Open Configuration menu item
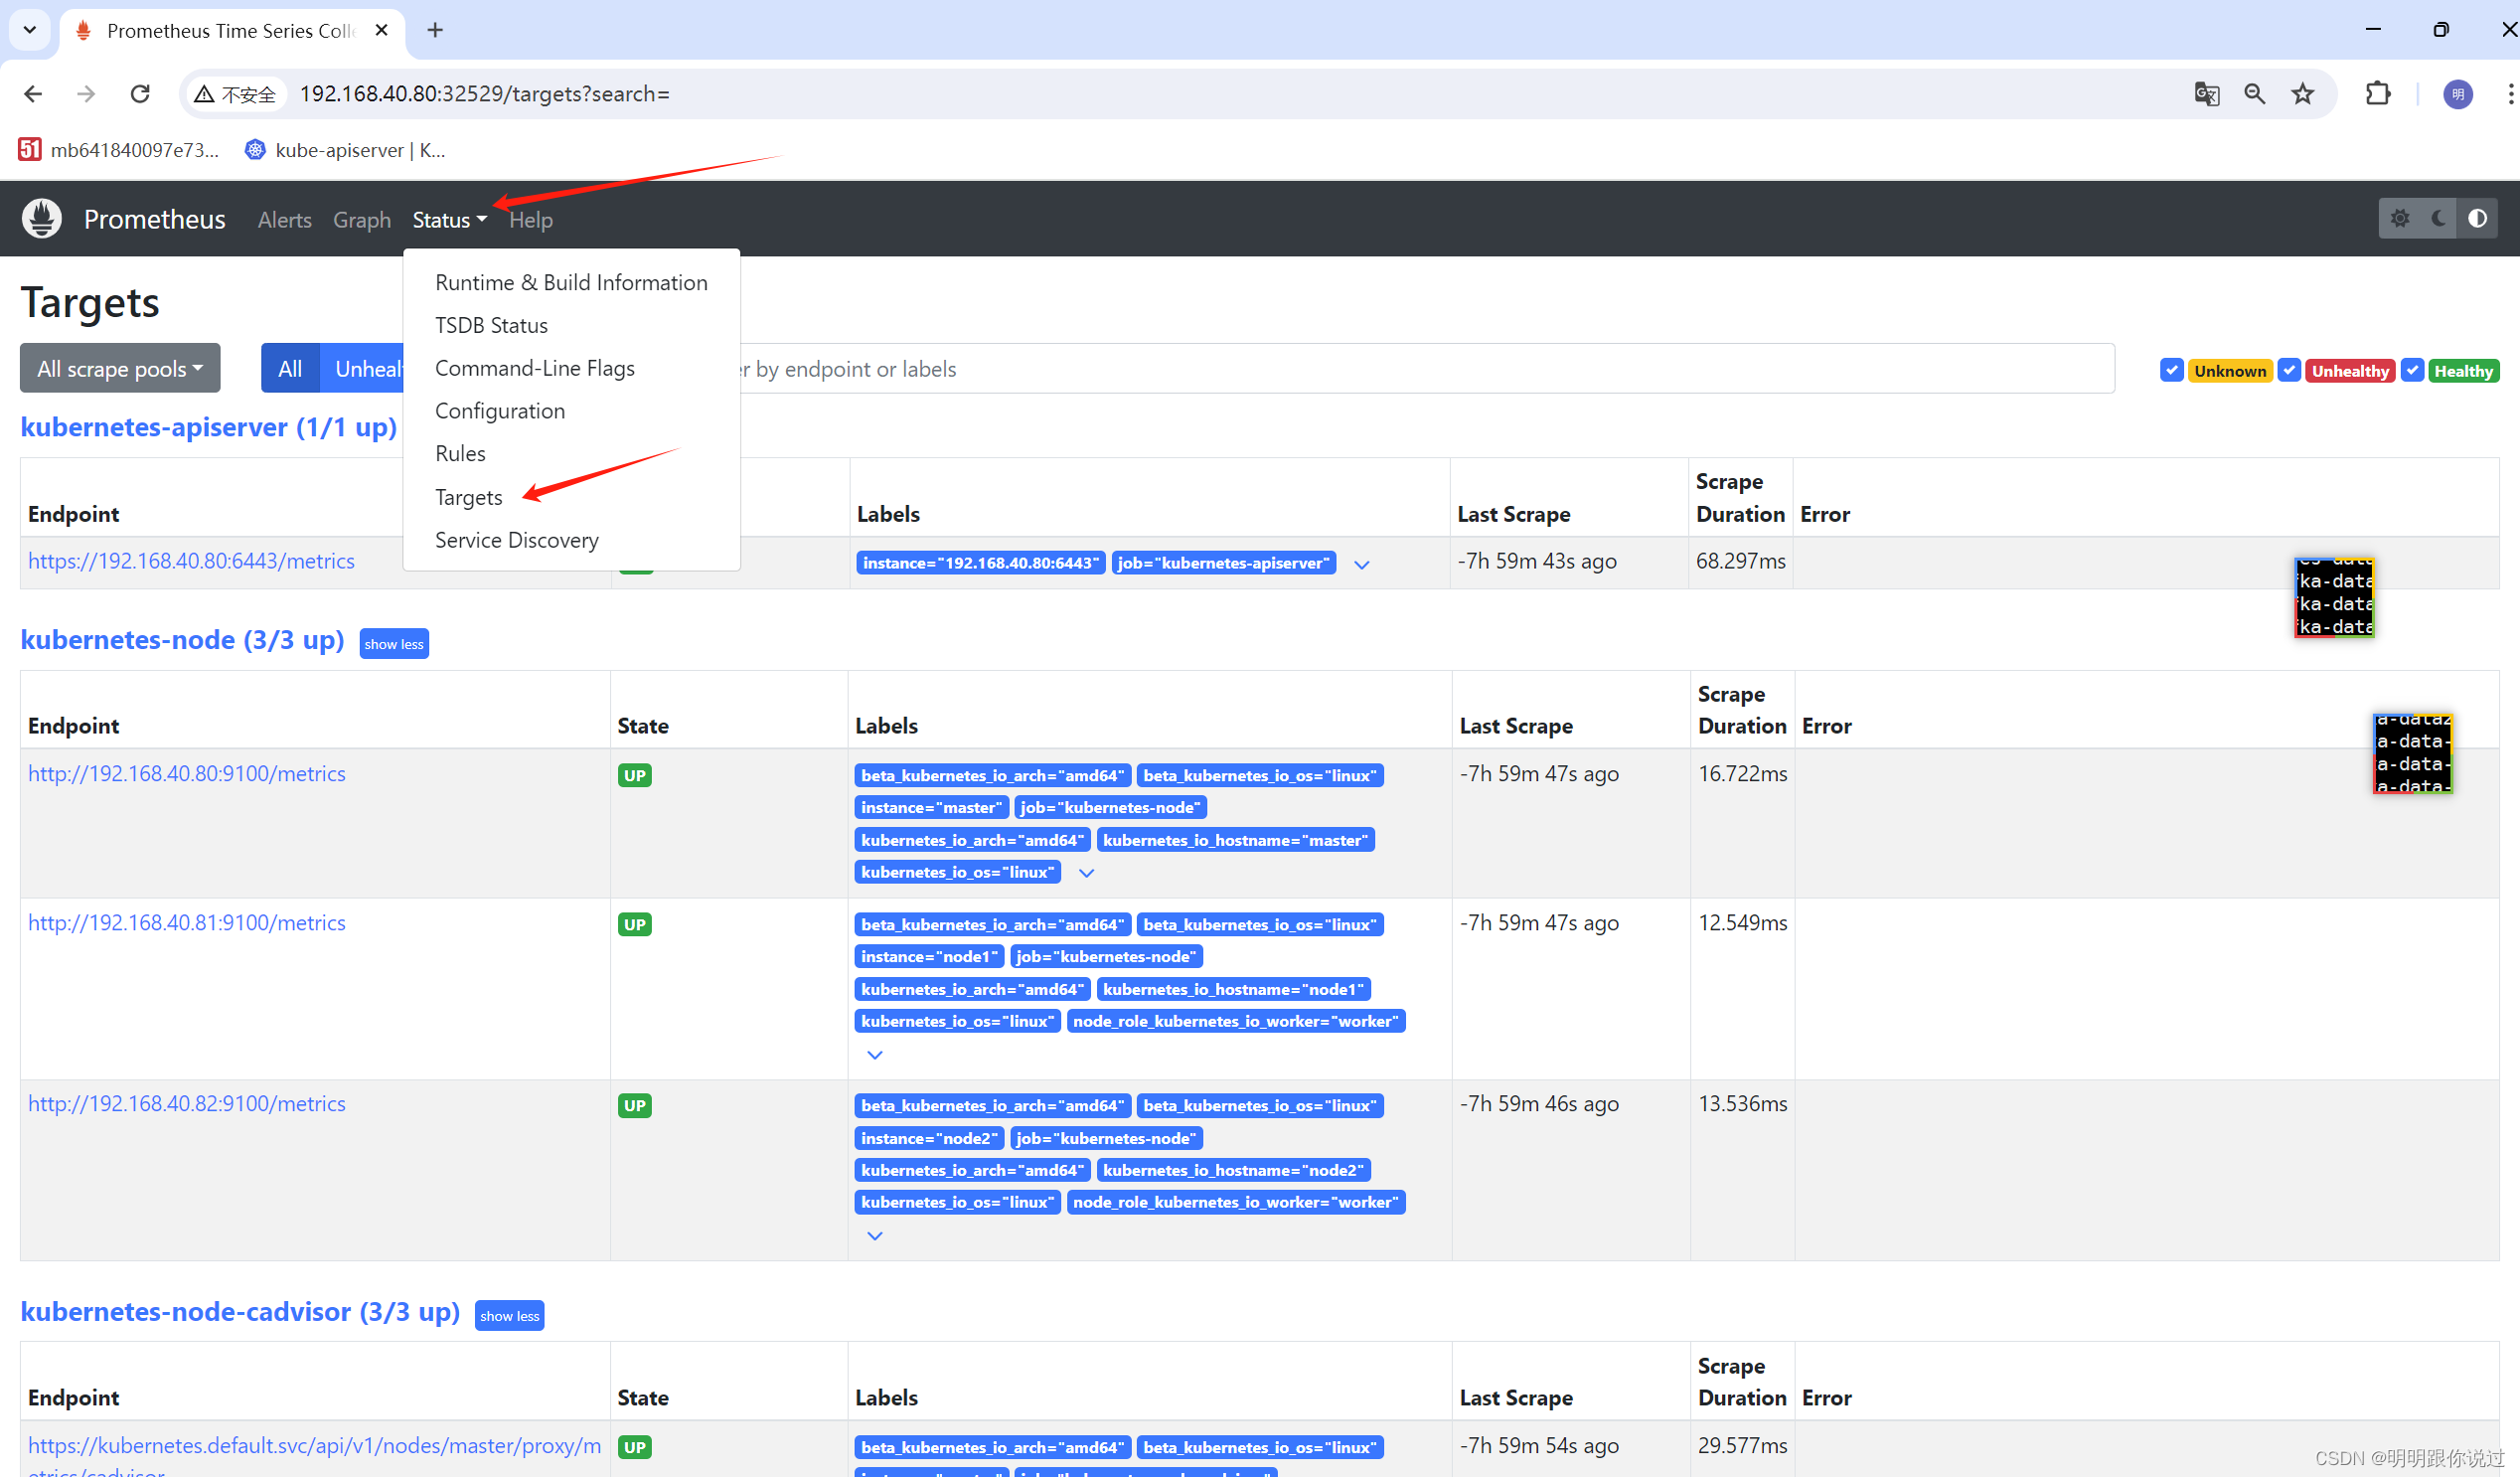The width and height of the screenshot is (2520, 1477). point(571,412)
